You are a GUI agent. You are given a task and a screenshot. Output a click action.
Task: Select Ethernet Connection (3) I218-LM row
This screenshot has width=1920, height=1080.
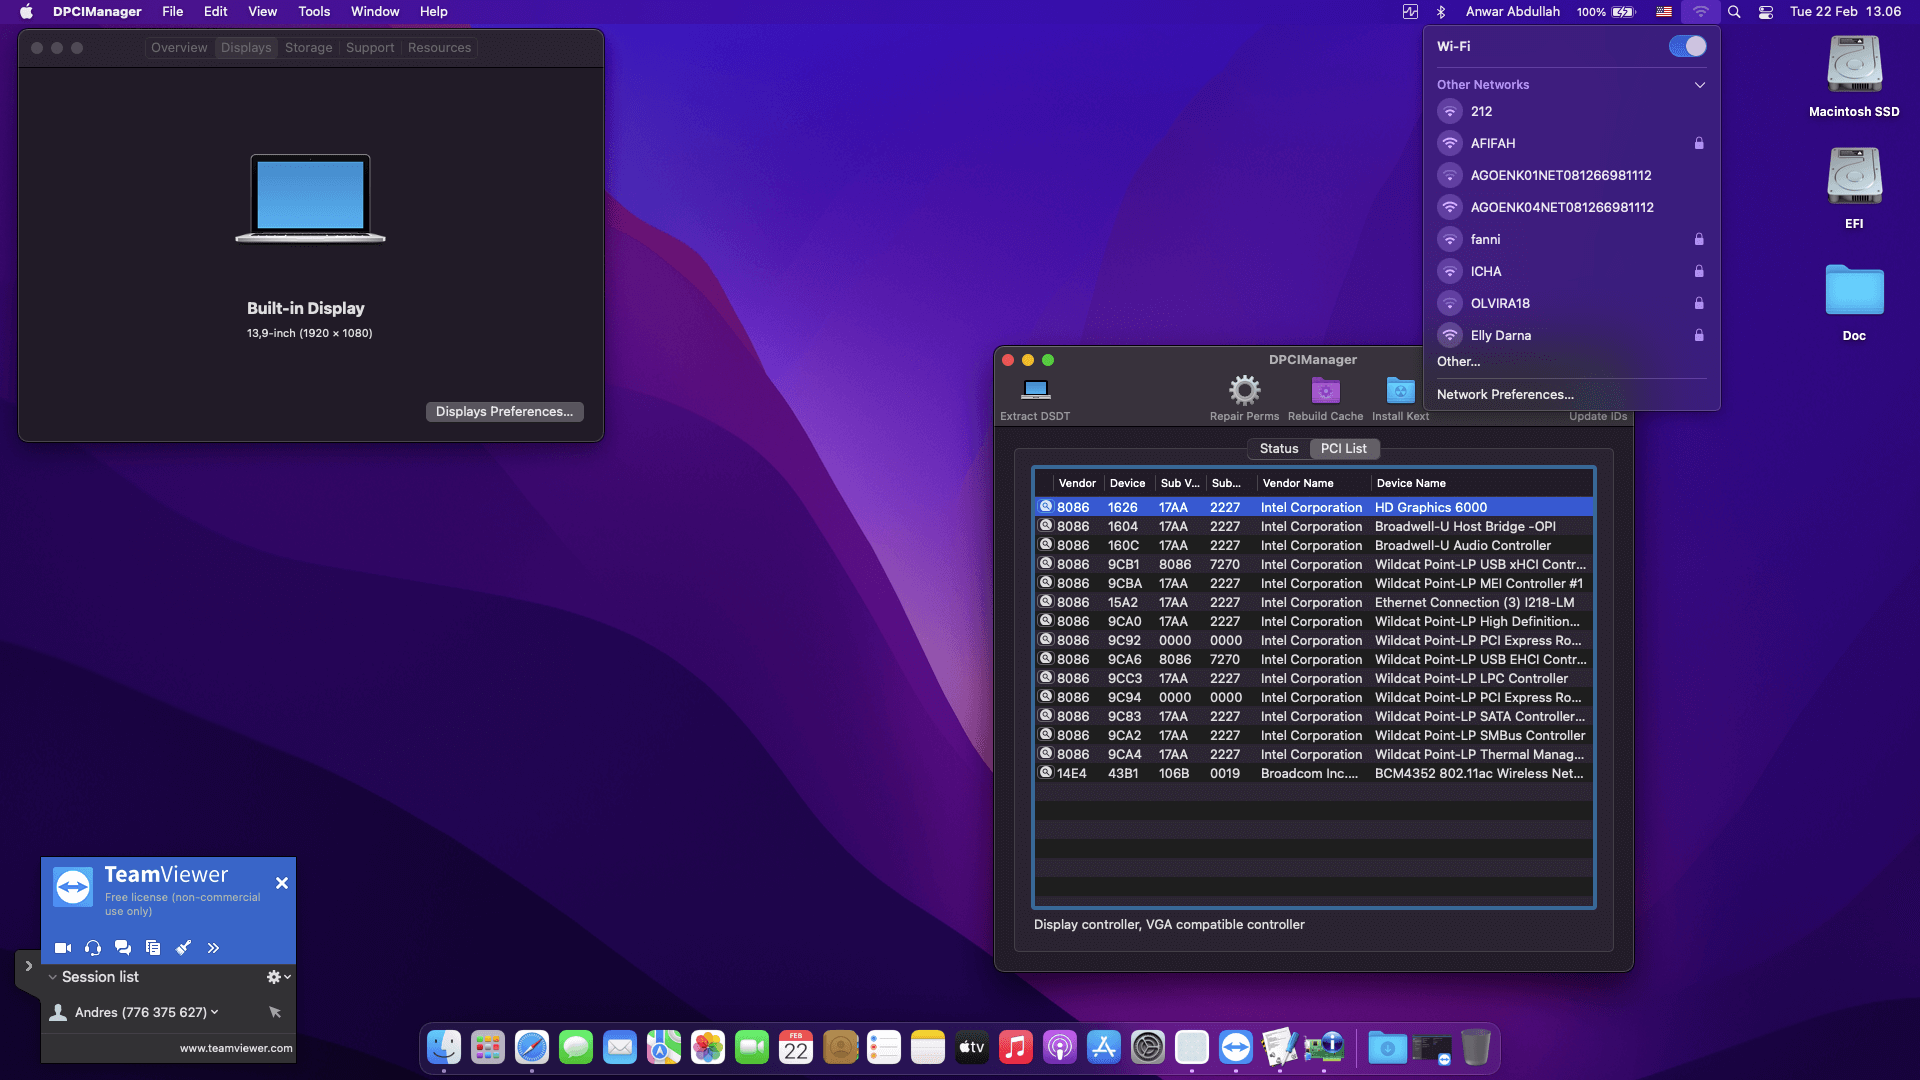point(1314,602)
